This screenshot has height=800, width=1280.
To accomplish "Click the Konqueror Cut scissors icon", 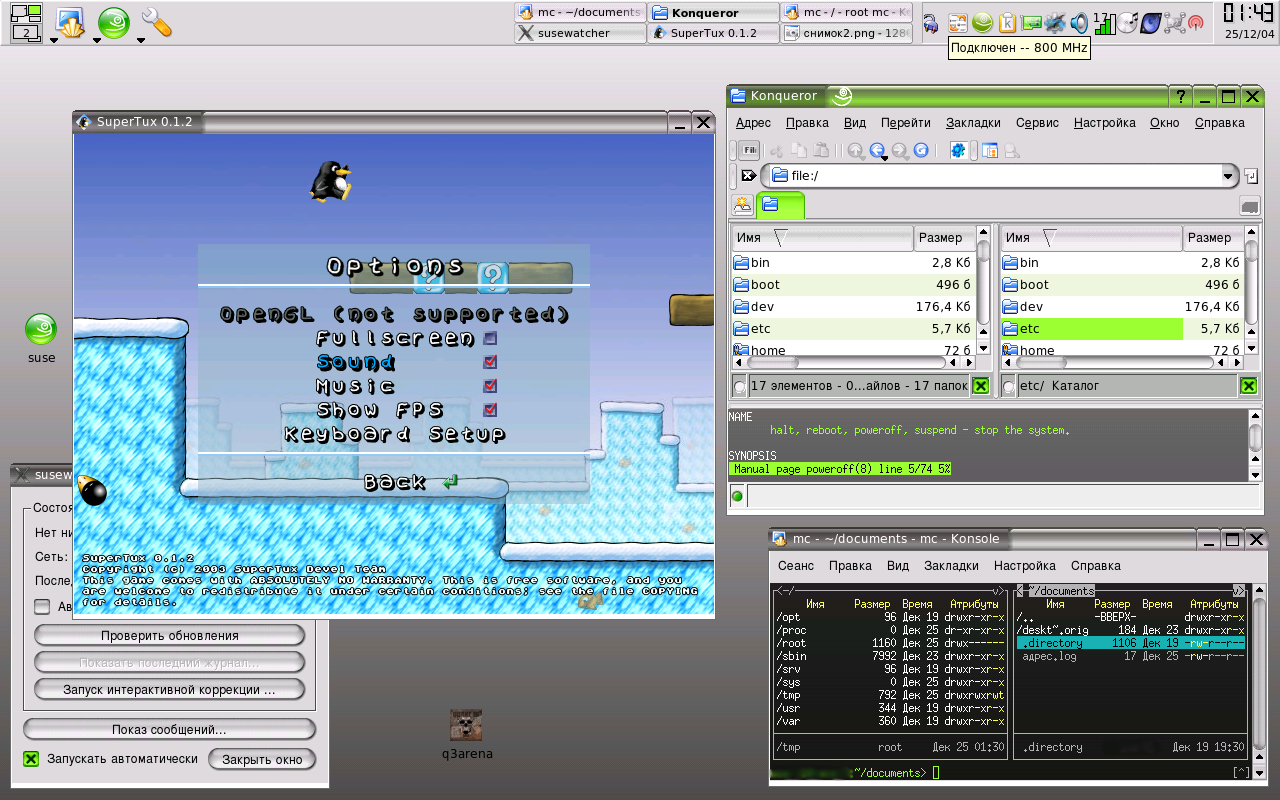I will [x=777, y=151].
